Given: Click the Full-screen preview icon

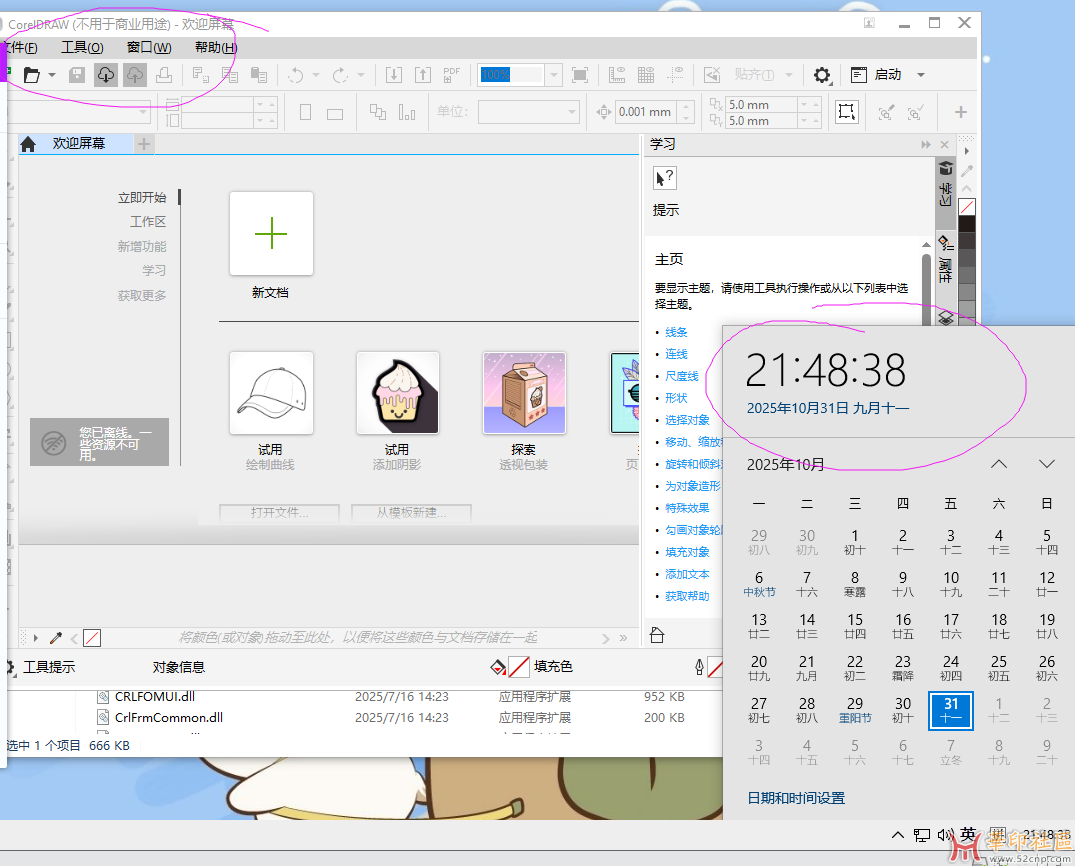Looking at the screenshot, I should [x=580, y=75].
